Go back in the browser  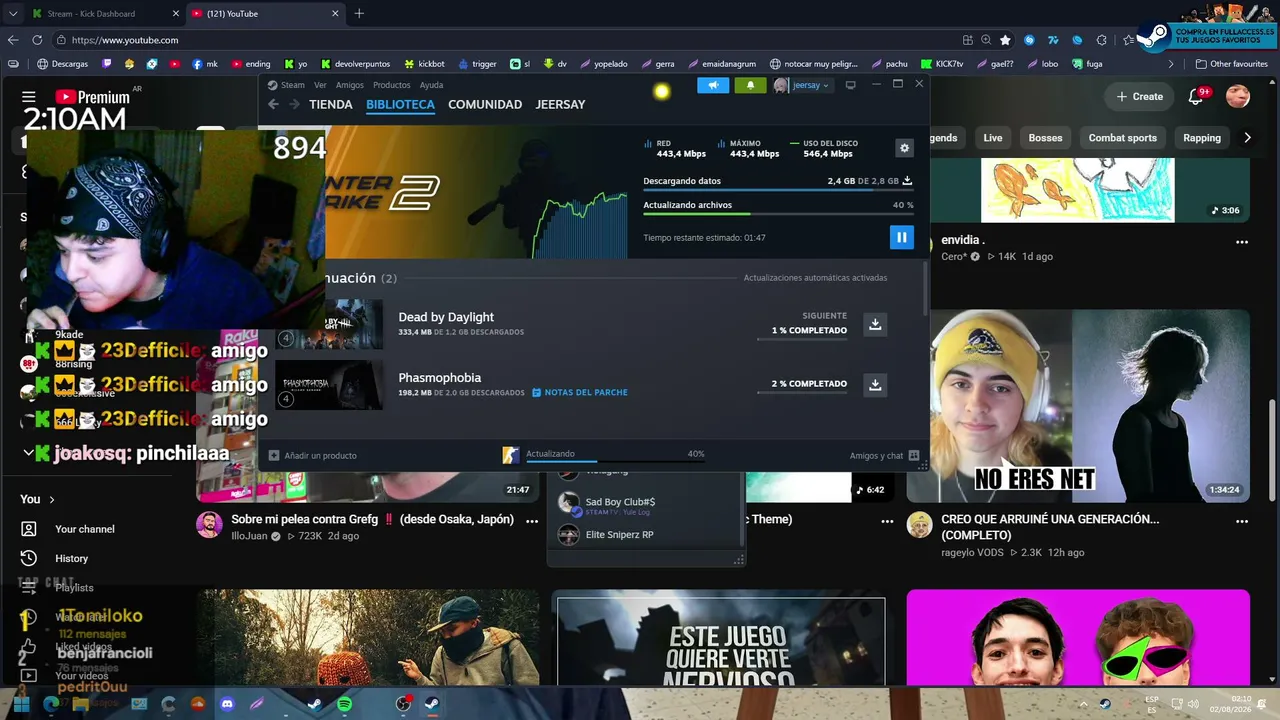tap(13, 40)
